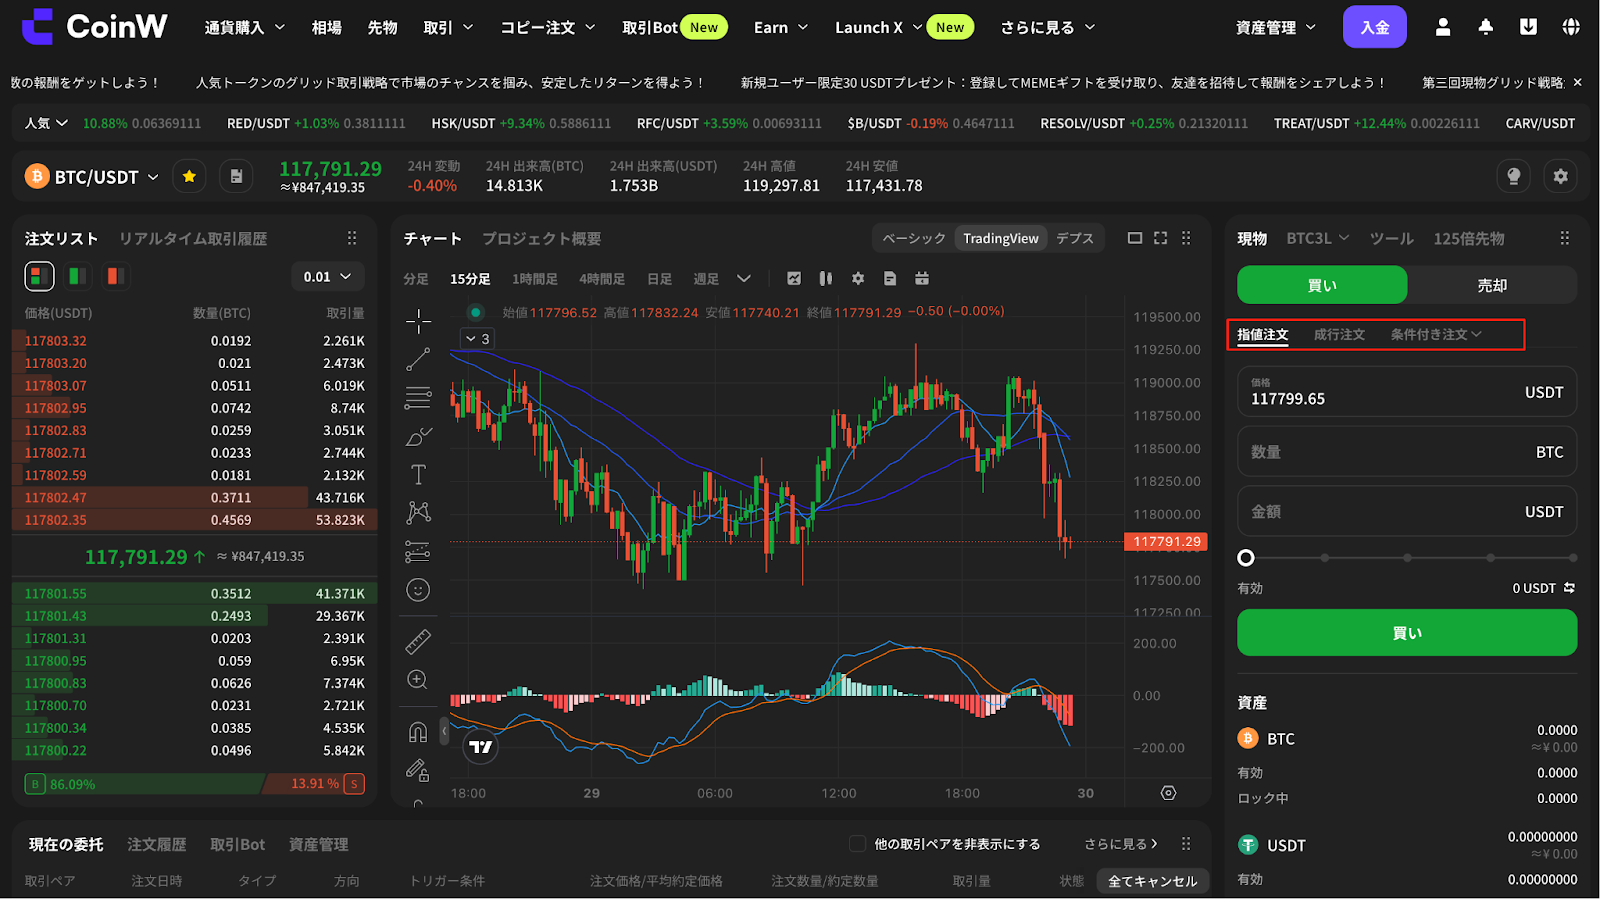The width and height of the screenshot is (1600, 899).
Task: Open the language globe icon
Action: 1571,27
